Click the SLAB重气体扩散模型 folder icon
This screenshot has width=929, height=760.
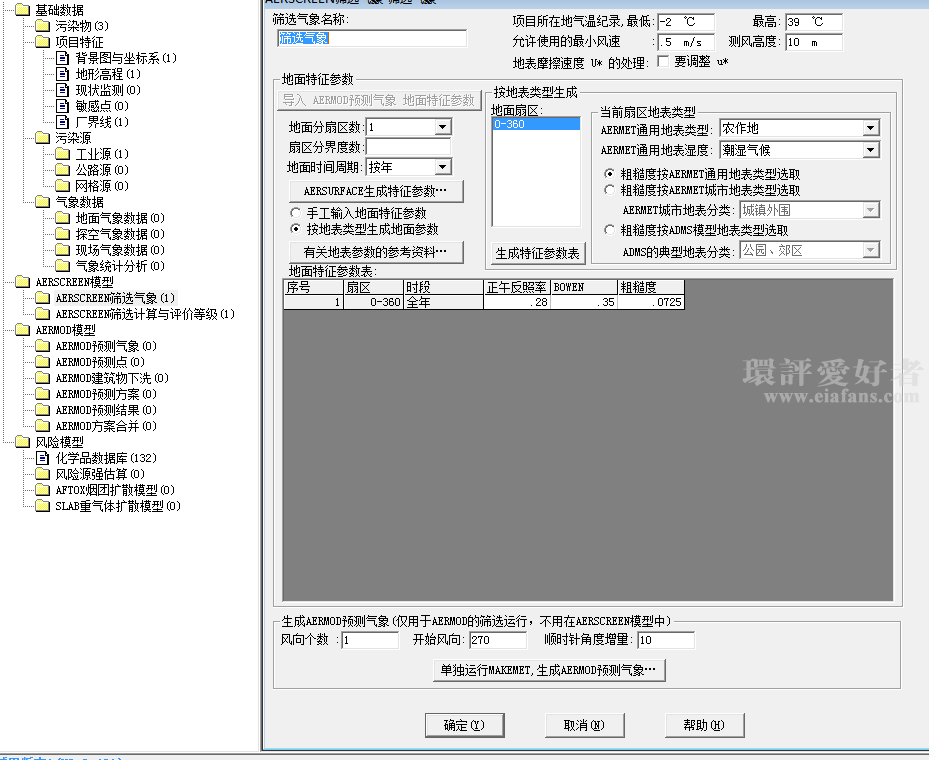point(42,505)
